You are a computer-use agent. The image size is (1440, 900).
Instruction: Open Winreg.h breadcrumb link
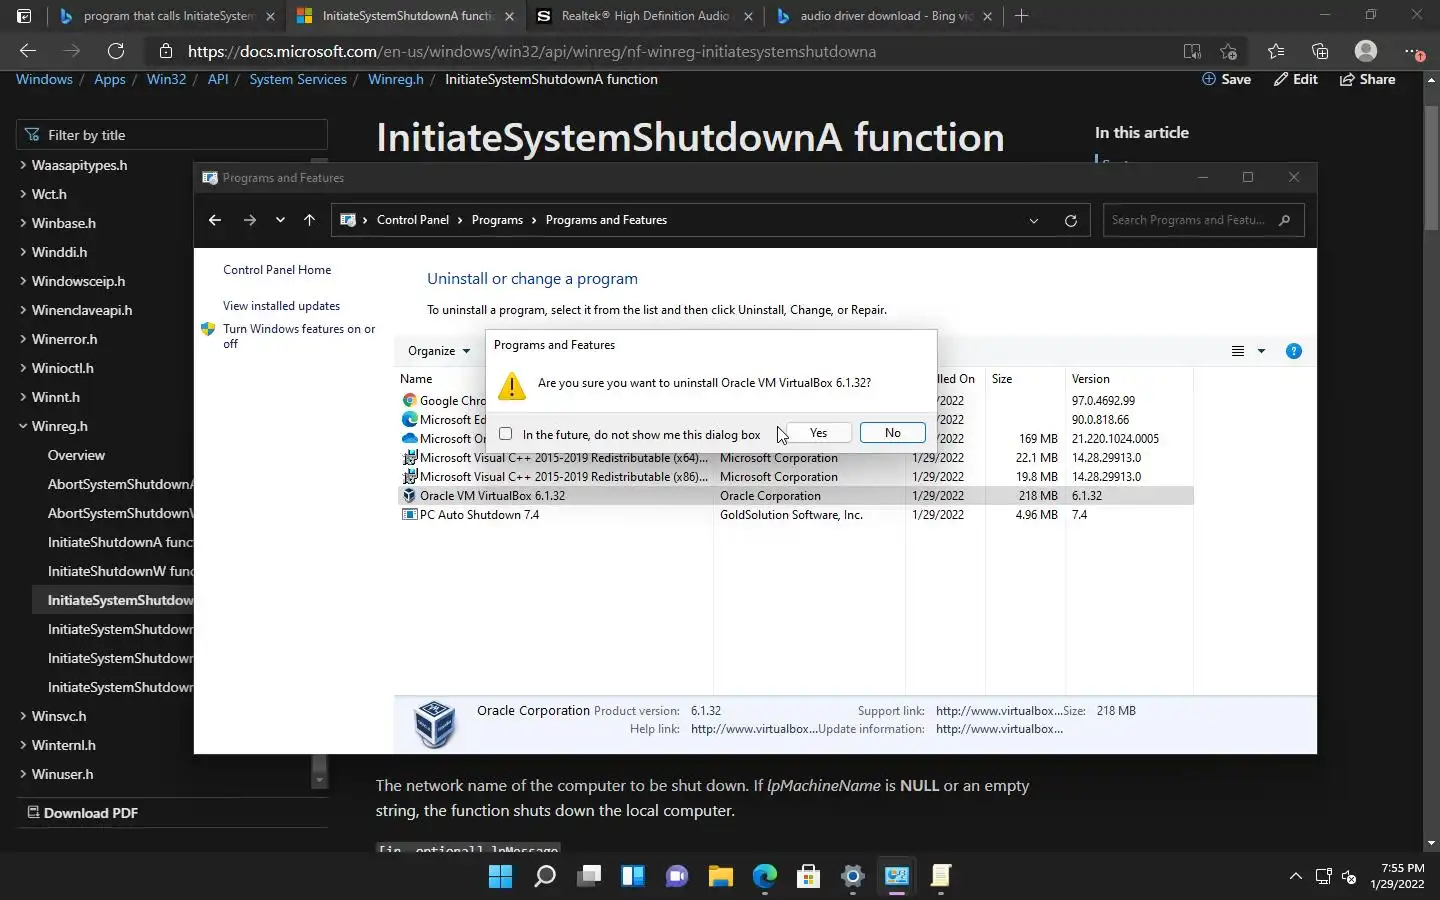[x=396, y=79]
